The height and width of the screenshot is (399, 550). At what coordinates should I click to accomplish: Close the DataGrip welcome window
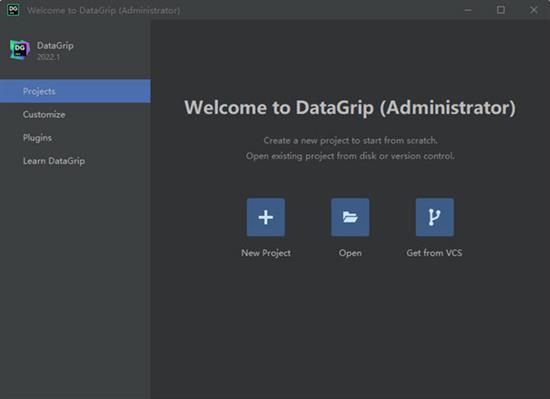534,10
